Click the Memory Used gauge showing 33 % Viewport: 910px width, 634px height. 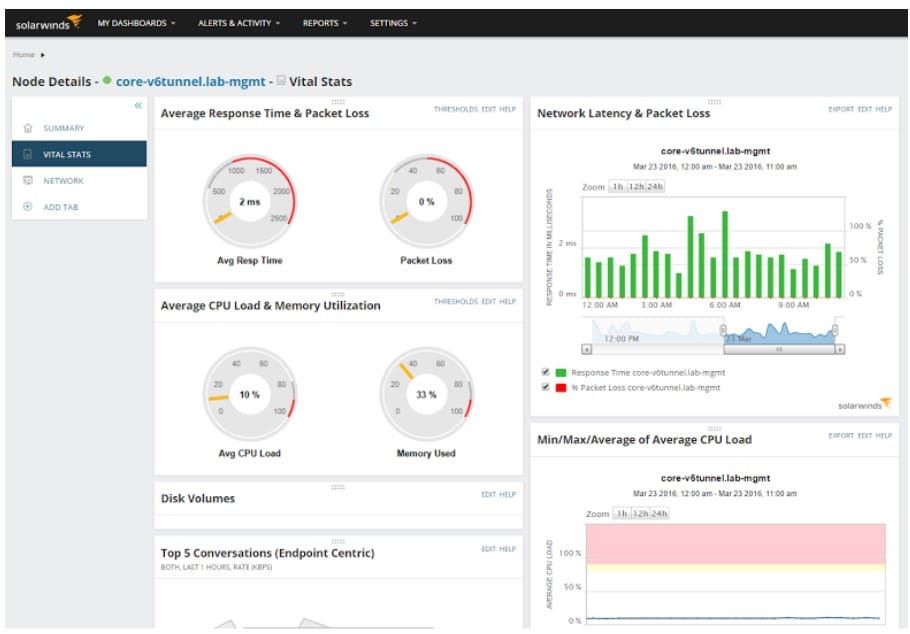click(x=427, y=394)
